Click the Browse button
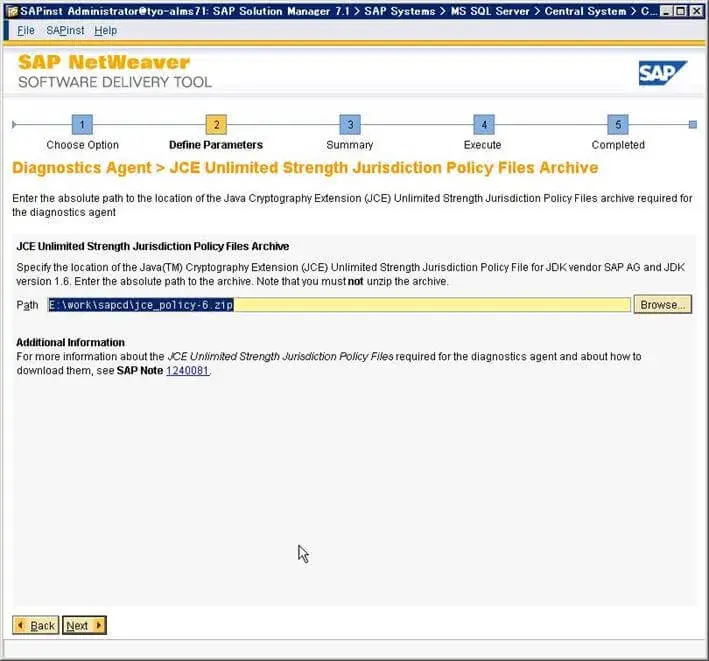 click(662, 305)
